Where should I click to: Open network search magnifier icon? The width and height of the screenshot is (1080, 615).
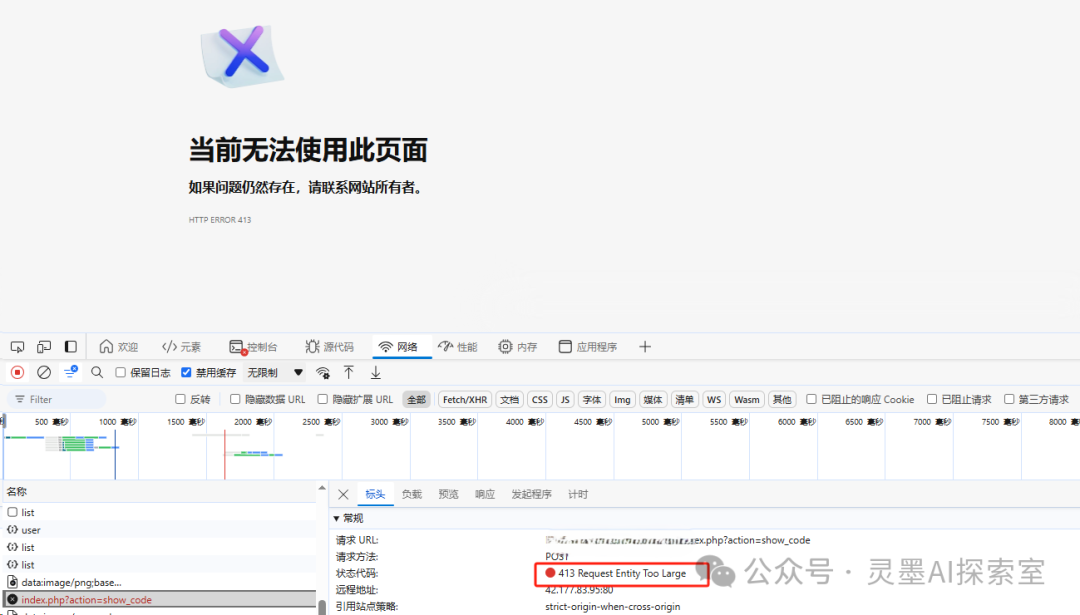(x=97, y=373)
